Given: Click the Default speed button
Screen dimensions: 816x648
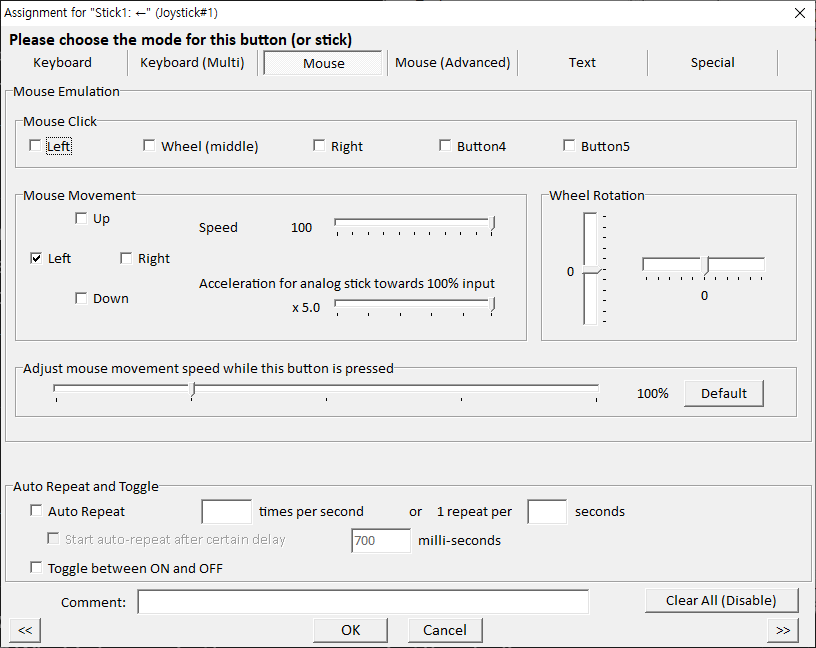Looking at the screenshot, I should (724, 393).
